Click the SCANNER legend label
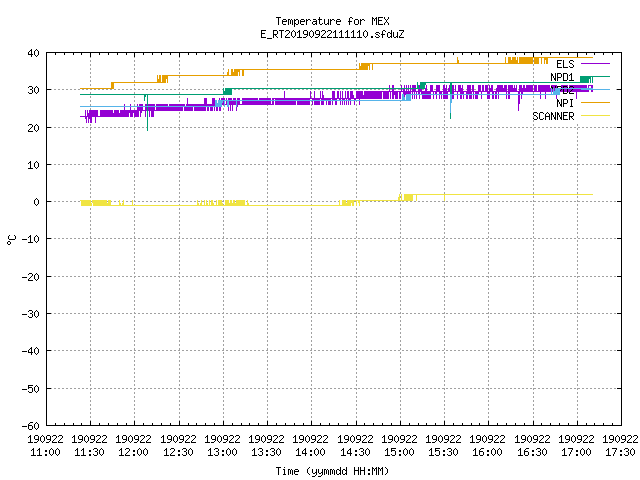The width and height of the screenshot is (640, 480). [553, 116]
